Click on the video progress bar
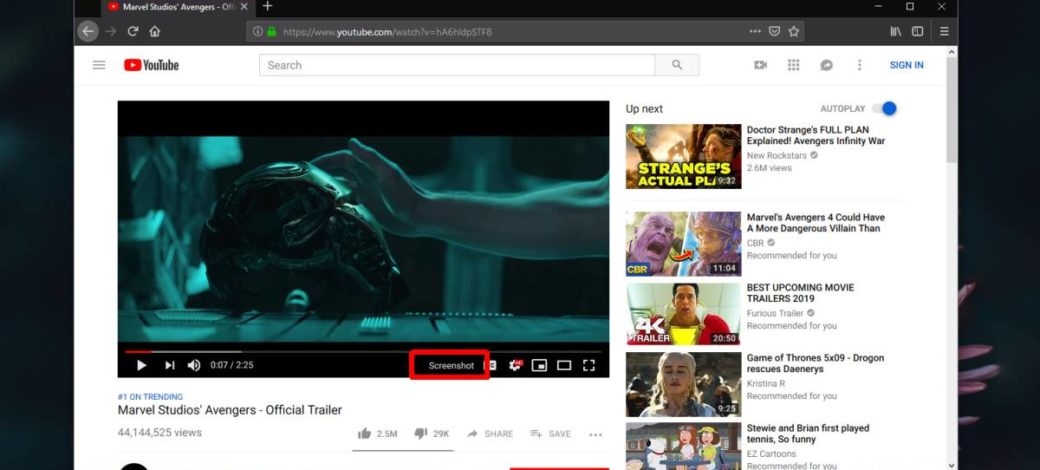Screen dimensions: 1040x470 (x=360, y=351)
